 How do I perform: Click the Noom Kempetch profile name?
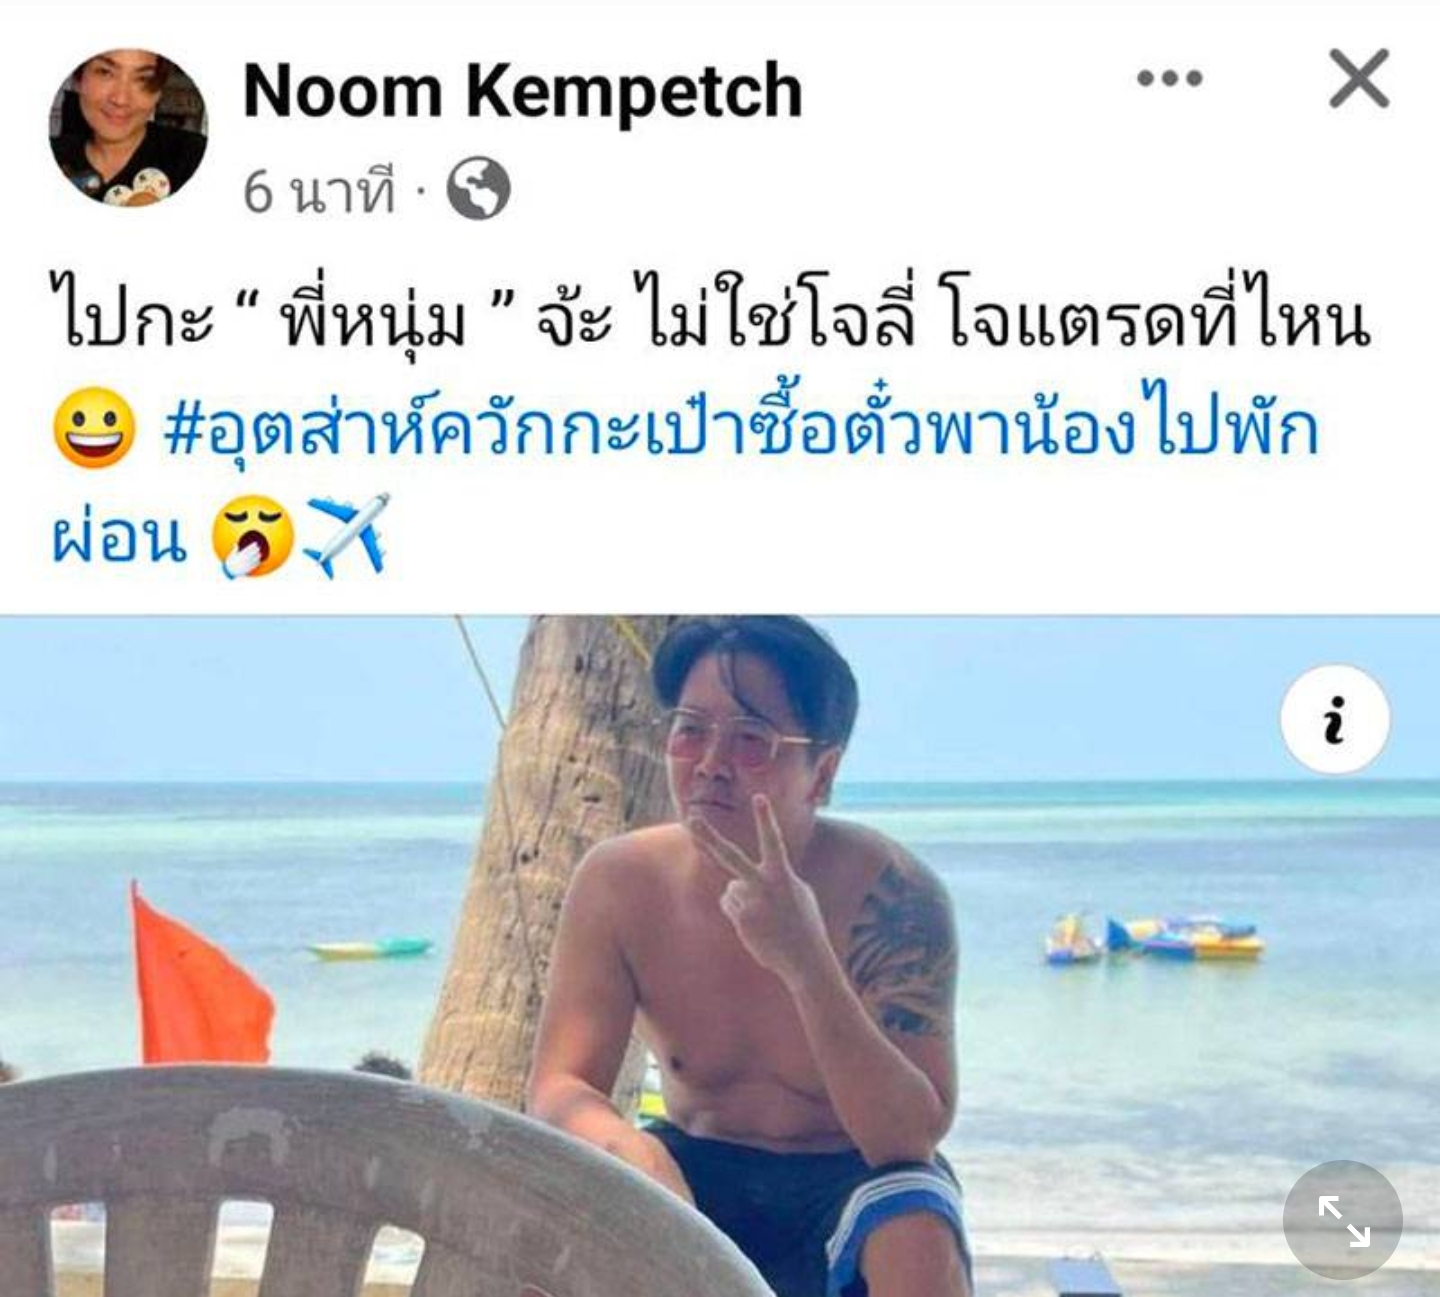tap(523, 91)
